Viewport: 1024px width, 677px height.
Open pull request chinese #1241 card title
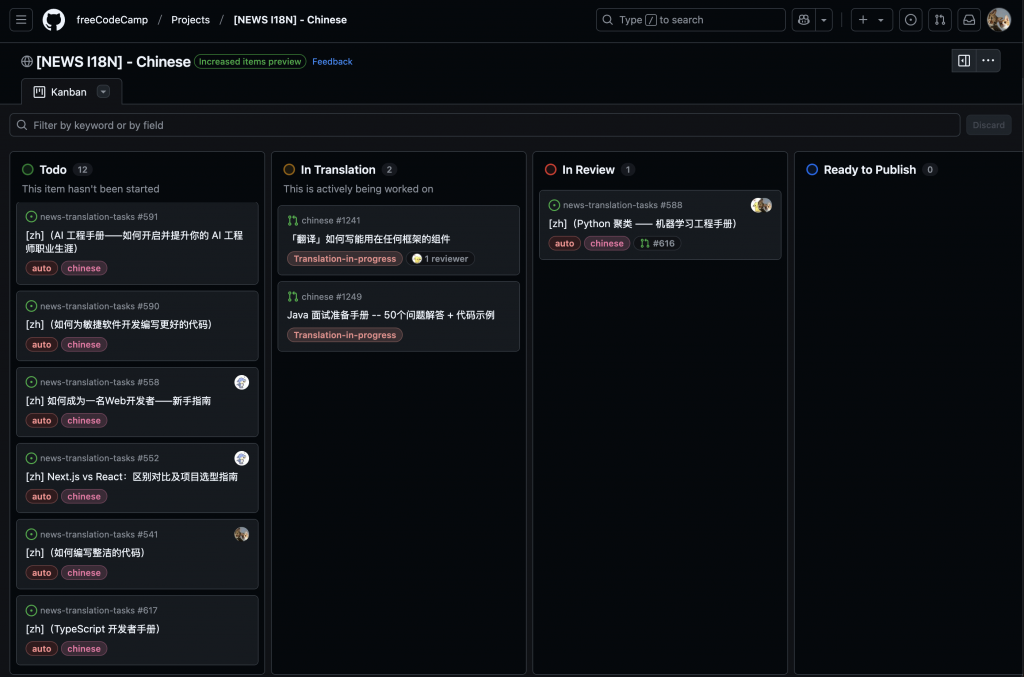pos(369,239)
